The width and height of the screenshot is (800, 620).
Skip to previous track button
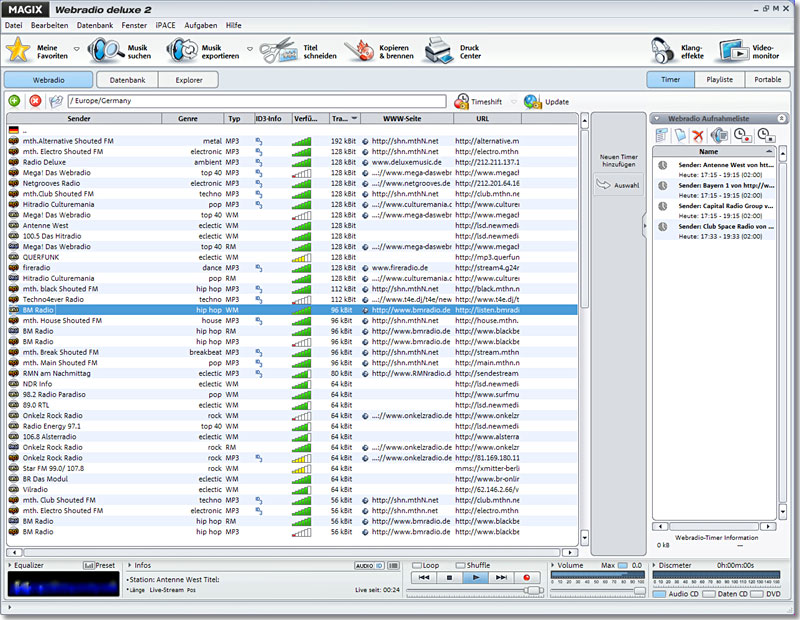pyautogui.click(x=424, y=578)
